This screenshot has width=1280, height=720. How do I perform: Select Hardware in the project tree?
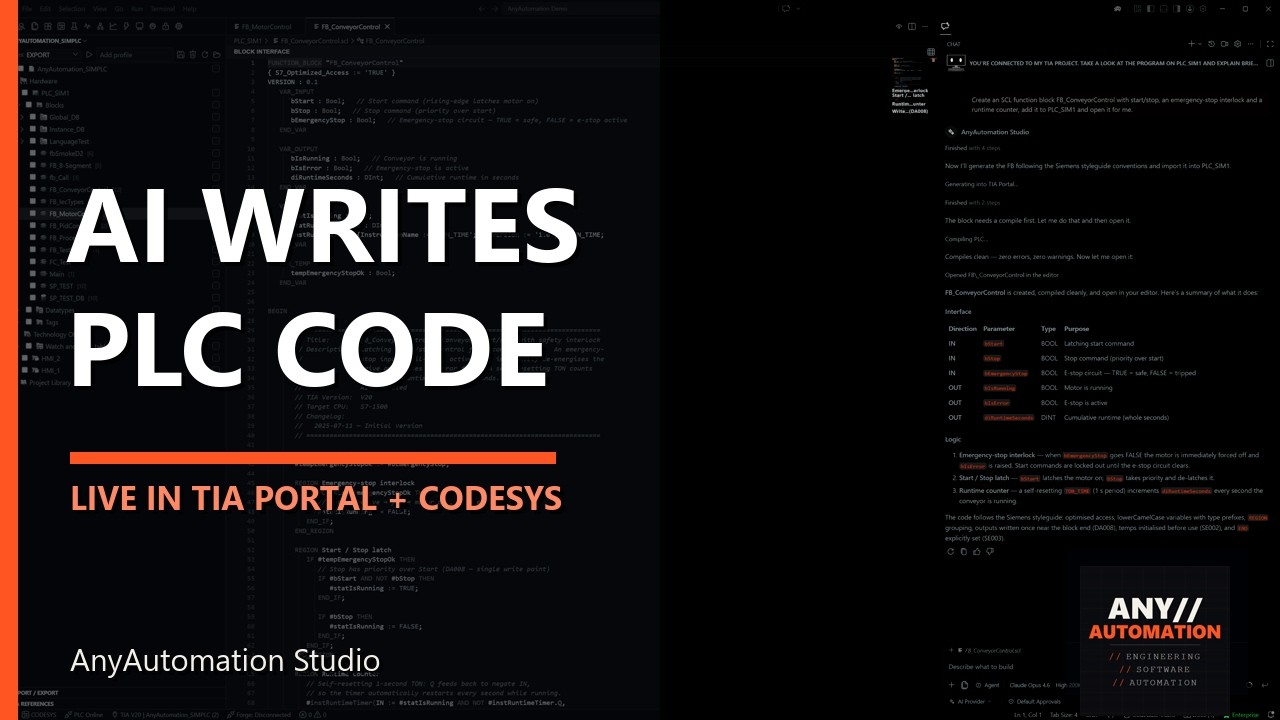click(43, 81)
